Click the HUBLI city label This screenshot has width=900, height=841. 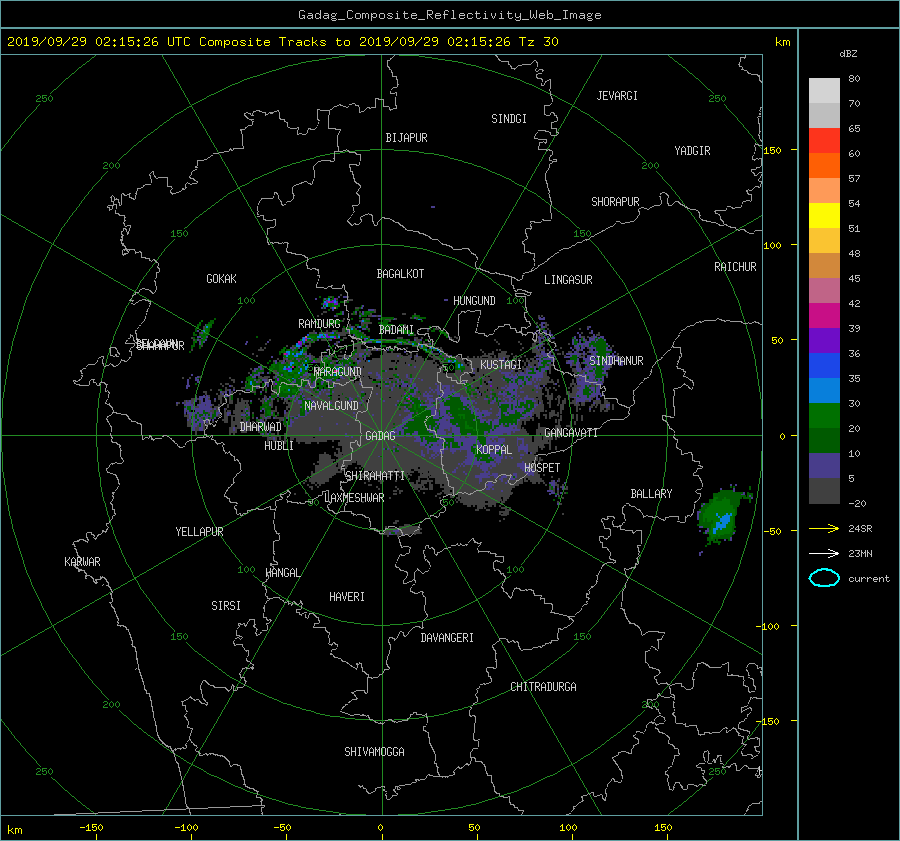(x=278, y=446)
